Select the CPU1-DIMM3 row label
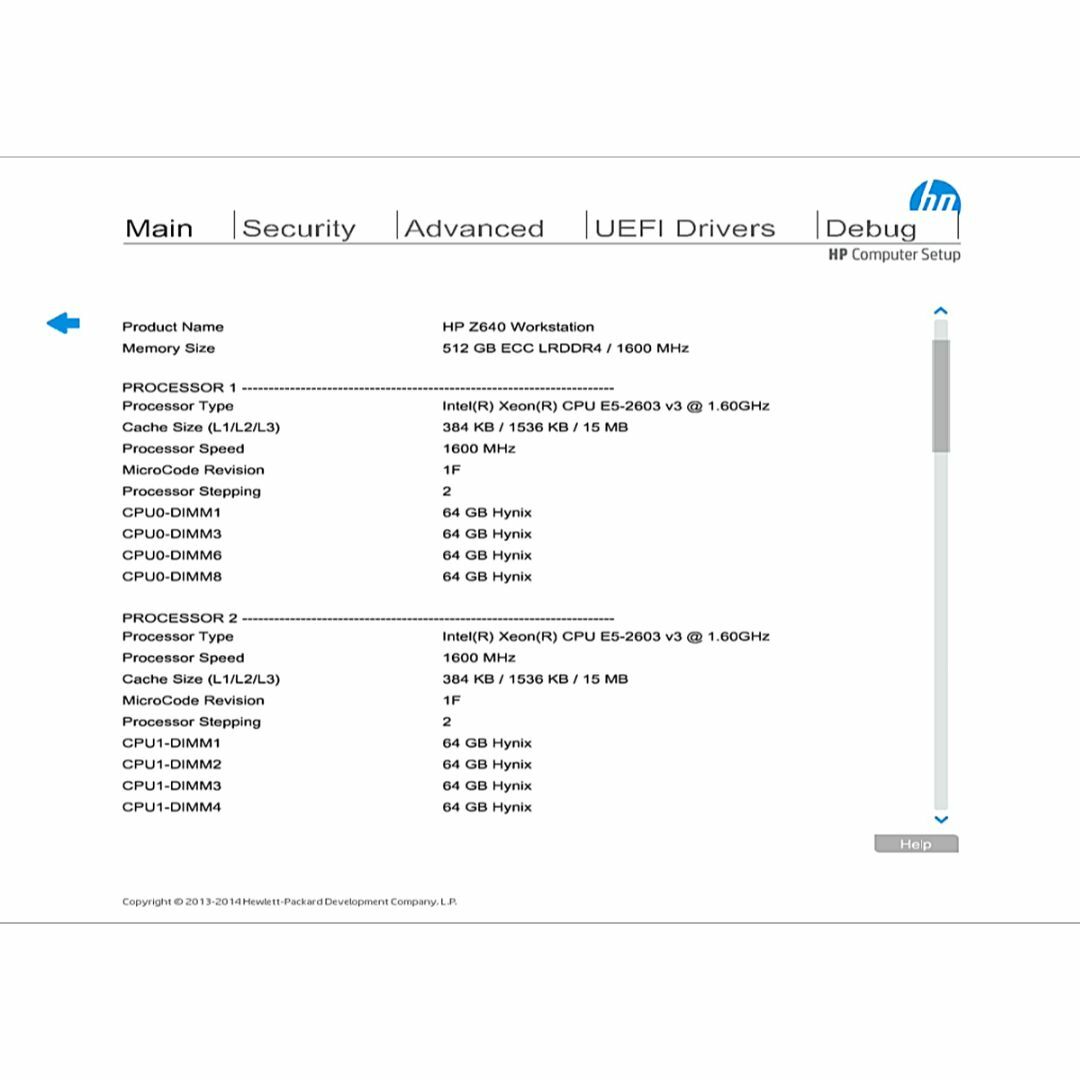Screen dimensions: 1080x1080 coord(172,786)
